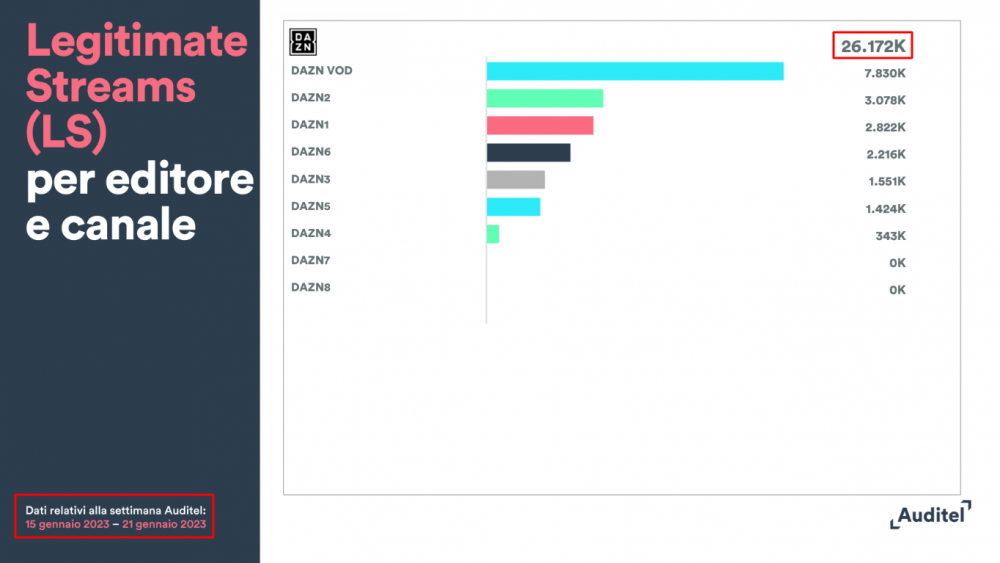Select the 2.216K value for DAZN6

point(885,154)
